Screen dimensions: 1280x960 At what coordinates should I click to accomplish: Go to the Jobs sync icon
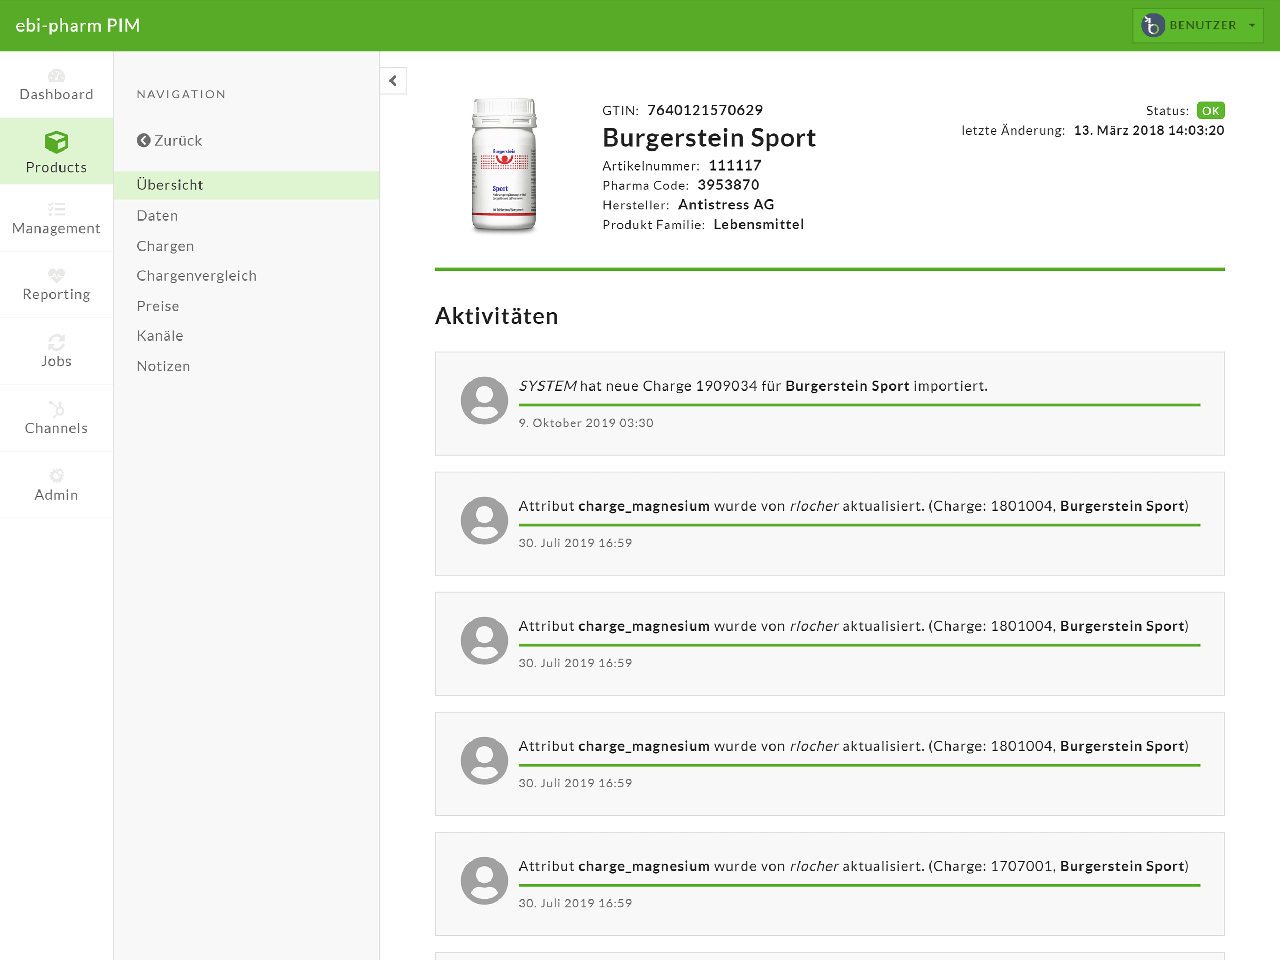56,342
